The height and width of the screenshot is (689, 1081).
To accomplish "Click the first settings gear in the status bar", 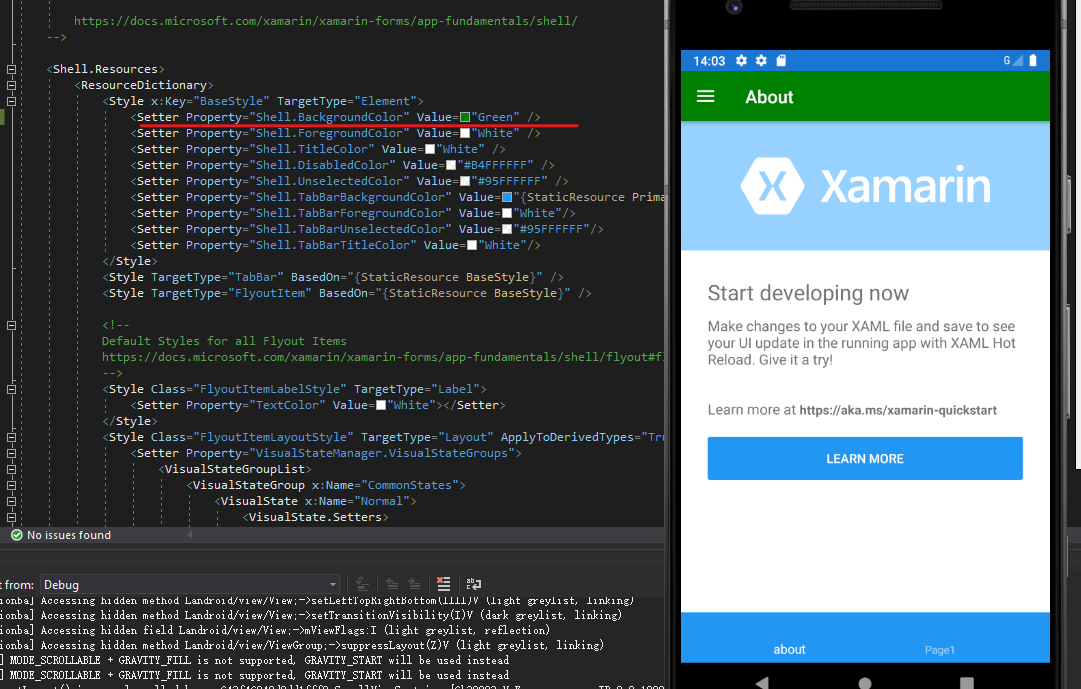I will [741, 61].
